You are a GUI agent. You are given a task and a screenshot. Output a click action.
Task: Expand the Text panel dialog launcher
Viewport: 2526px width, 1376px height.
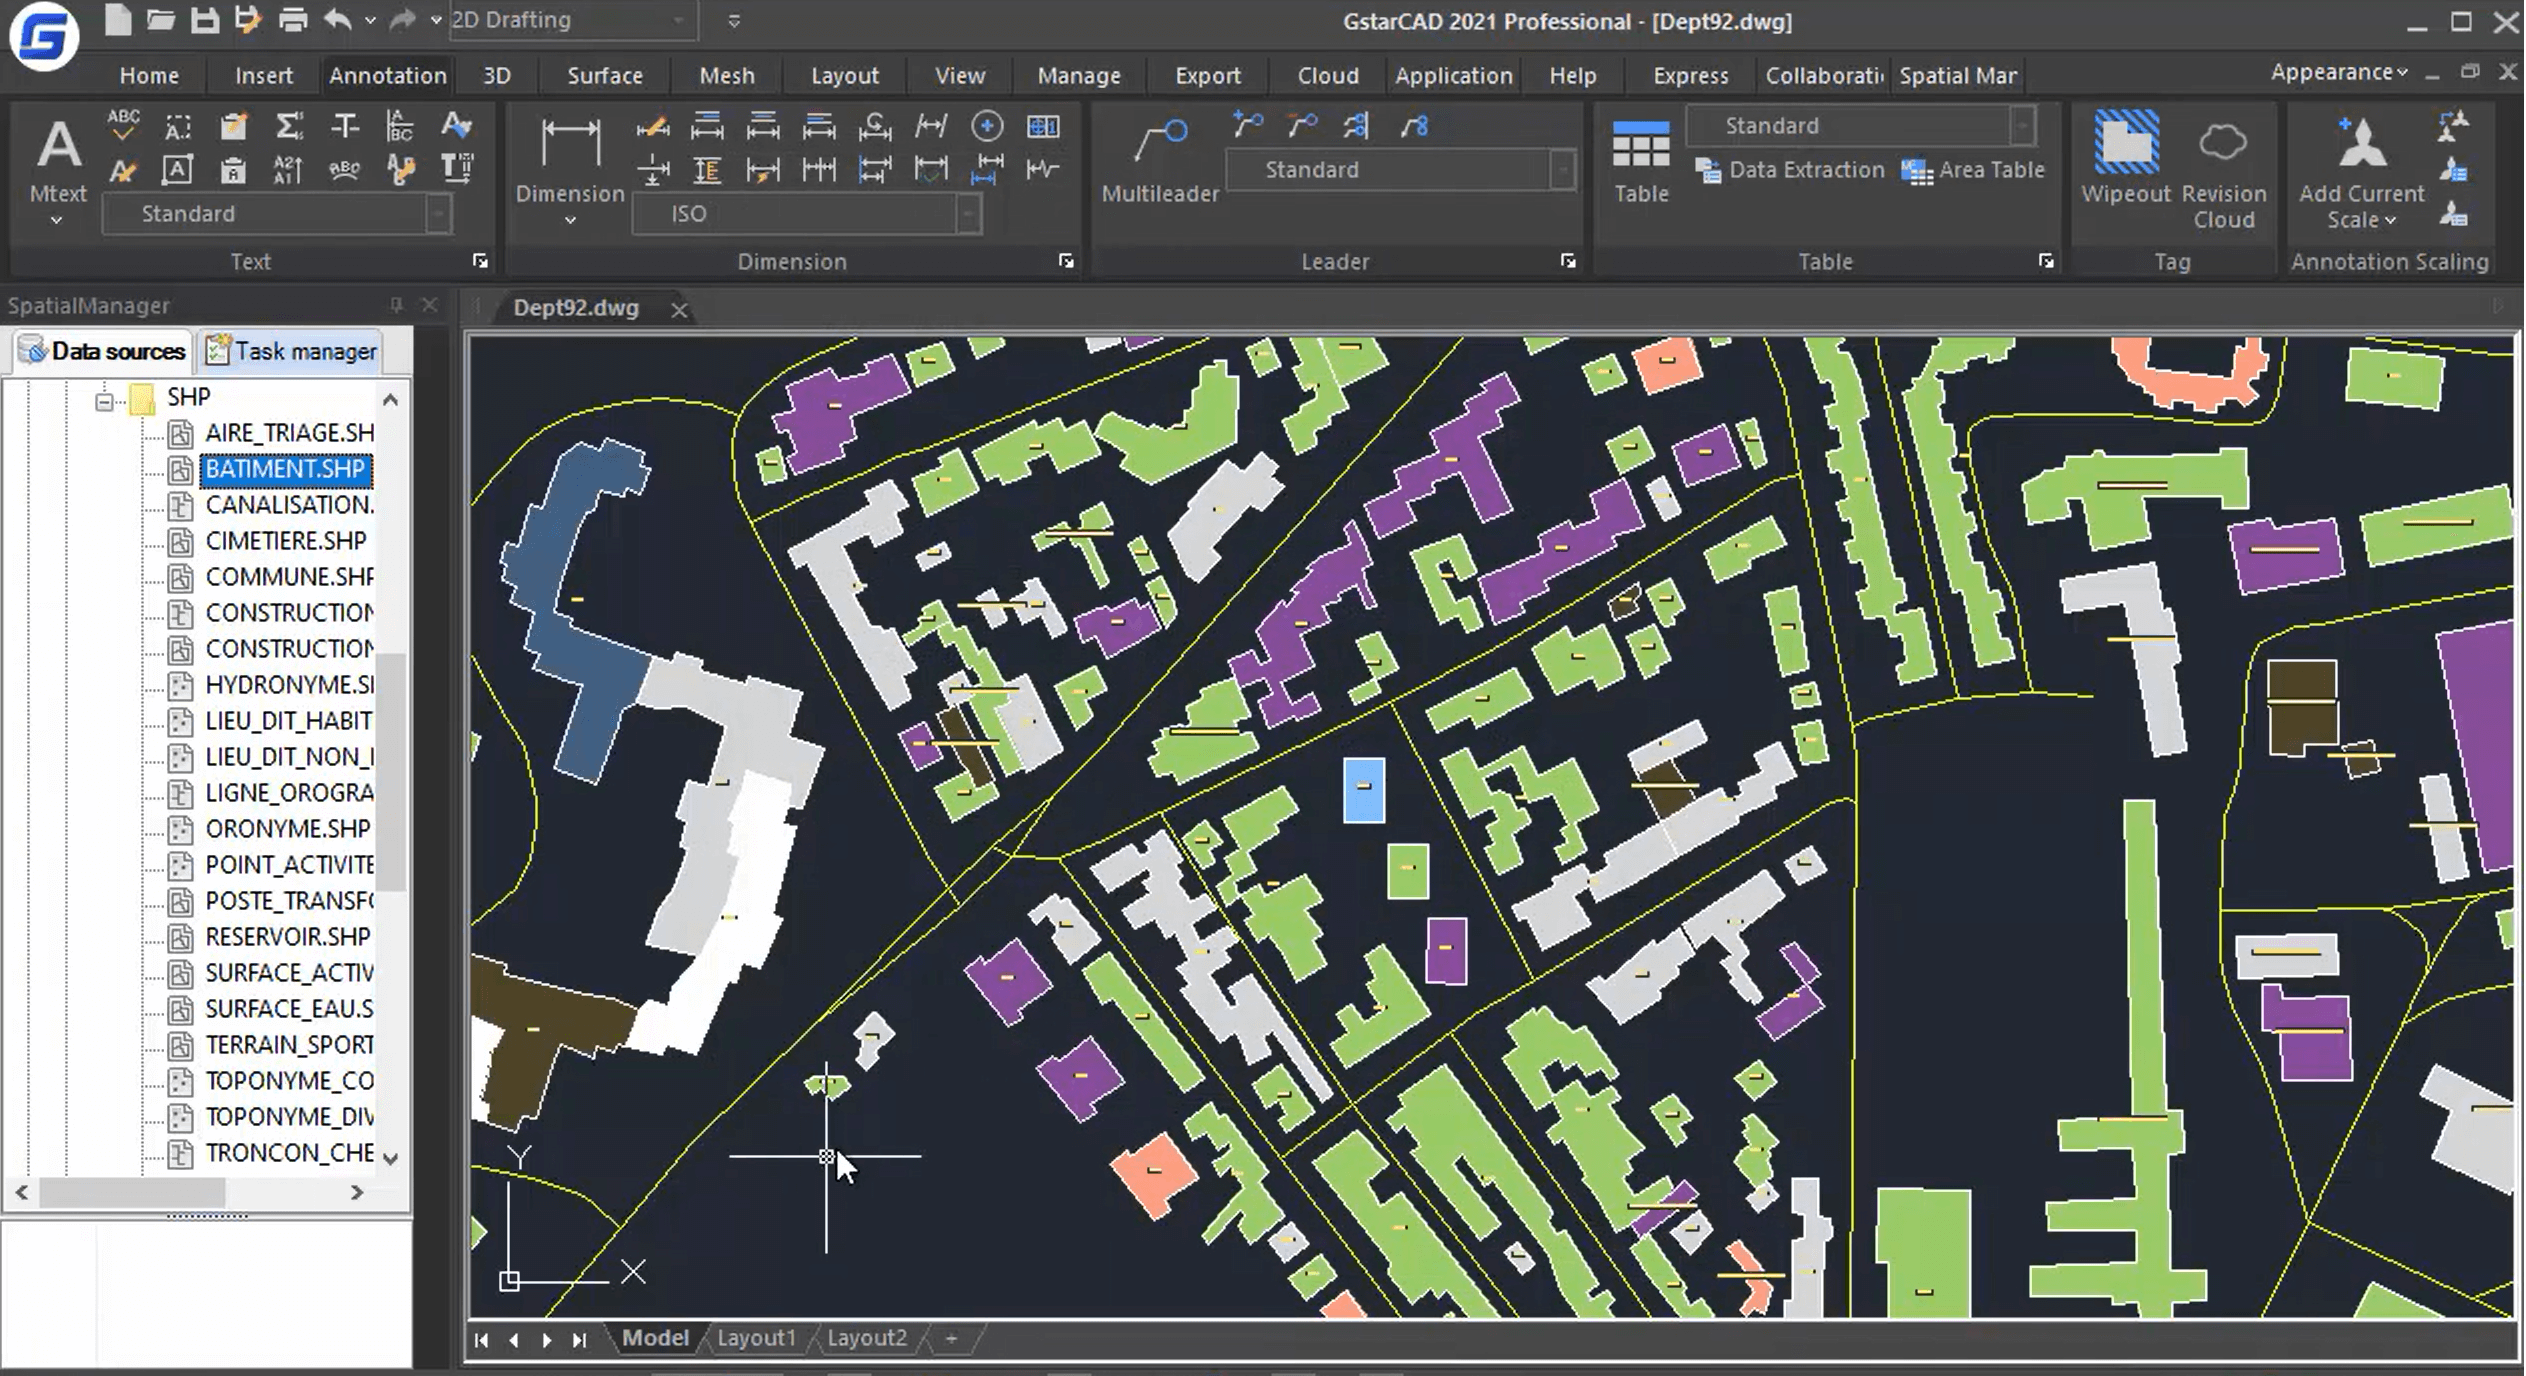[480, 261]
